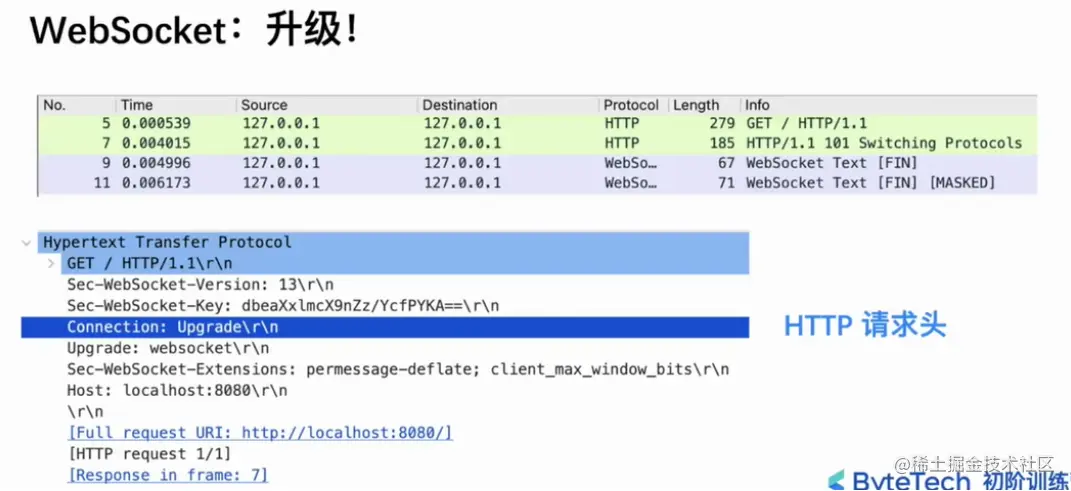Collapse the Hypertext Transfer Protocol tree
The image size is (1071, 491).
(26, 242)
